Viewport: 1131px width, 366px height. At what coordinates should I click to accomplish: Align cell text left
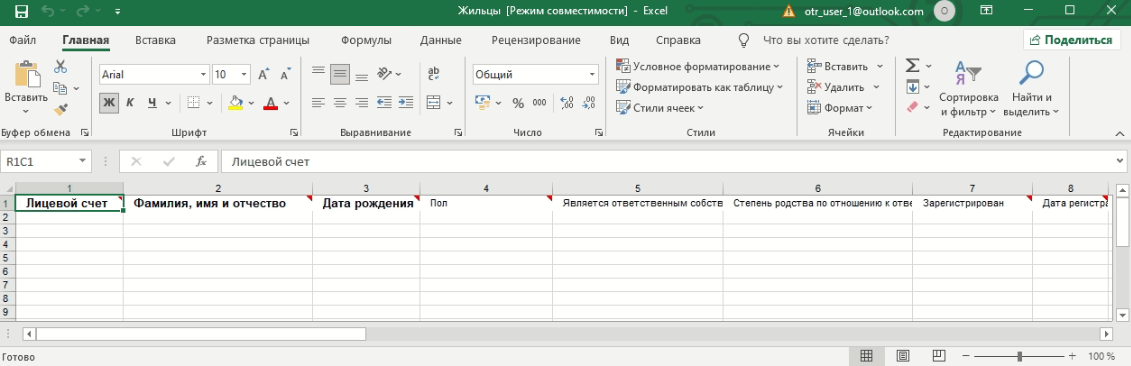[318, 103]
